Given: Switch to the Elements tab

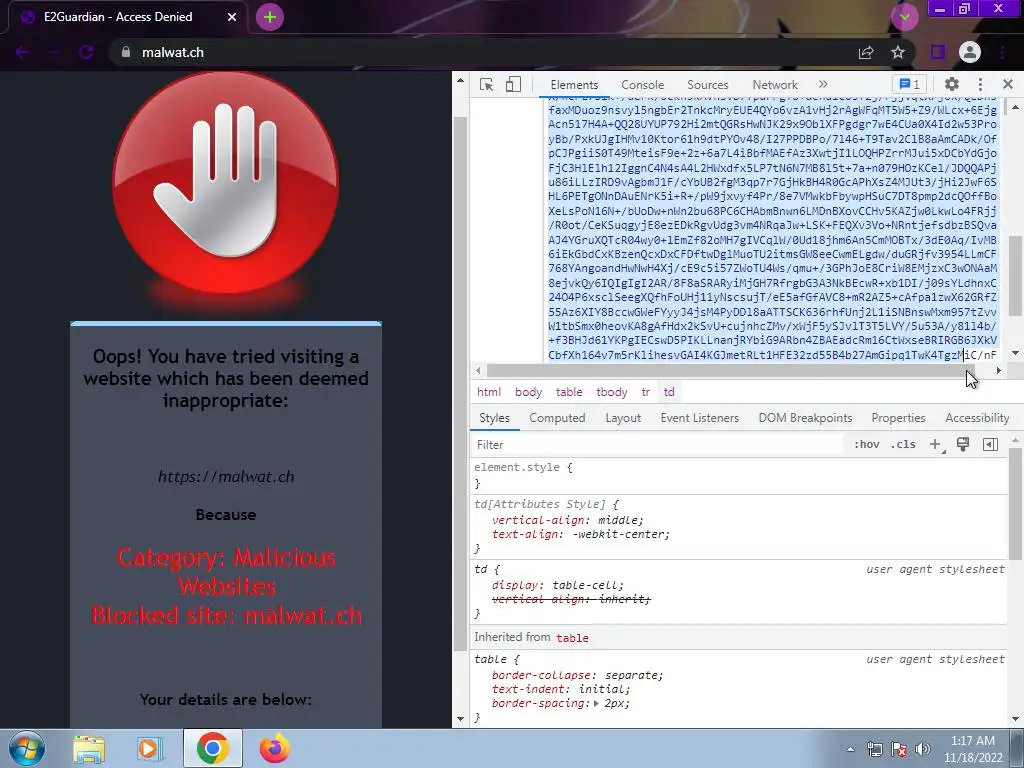Looking at the screenshot, I should pos(574,85).
